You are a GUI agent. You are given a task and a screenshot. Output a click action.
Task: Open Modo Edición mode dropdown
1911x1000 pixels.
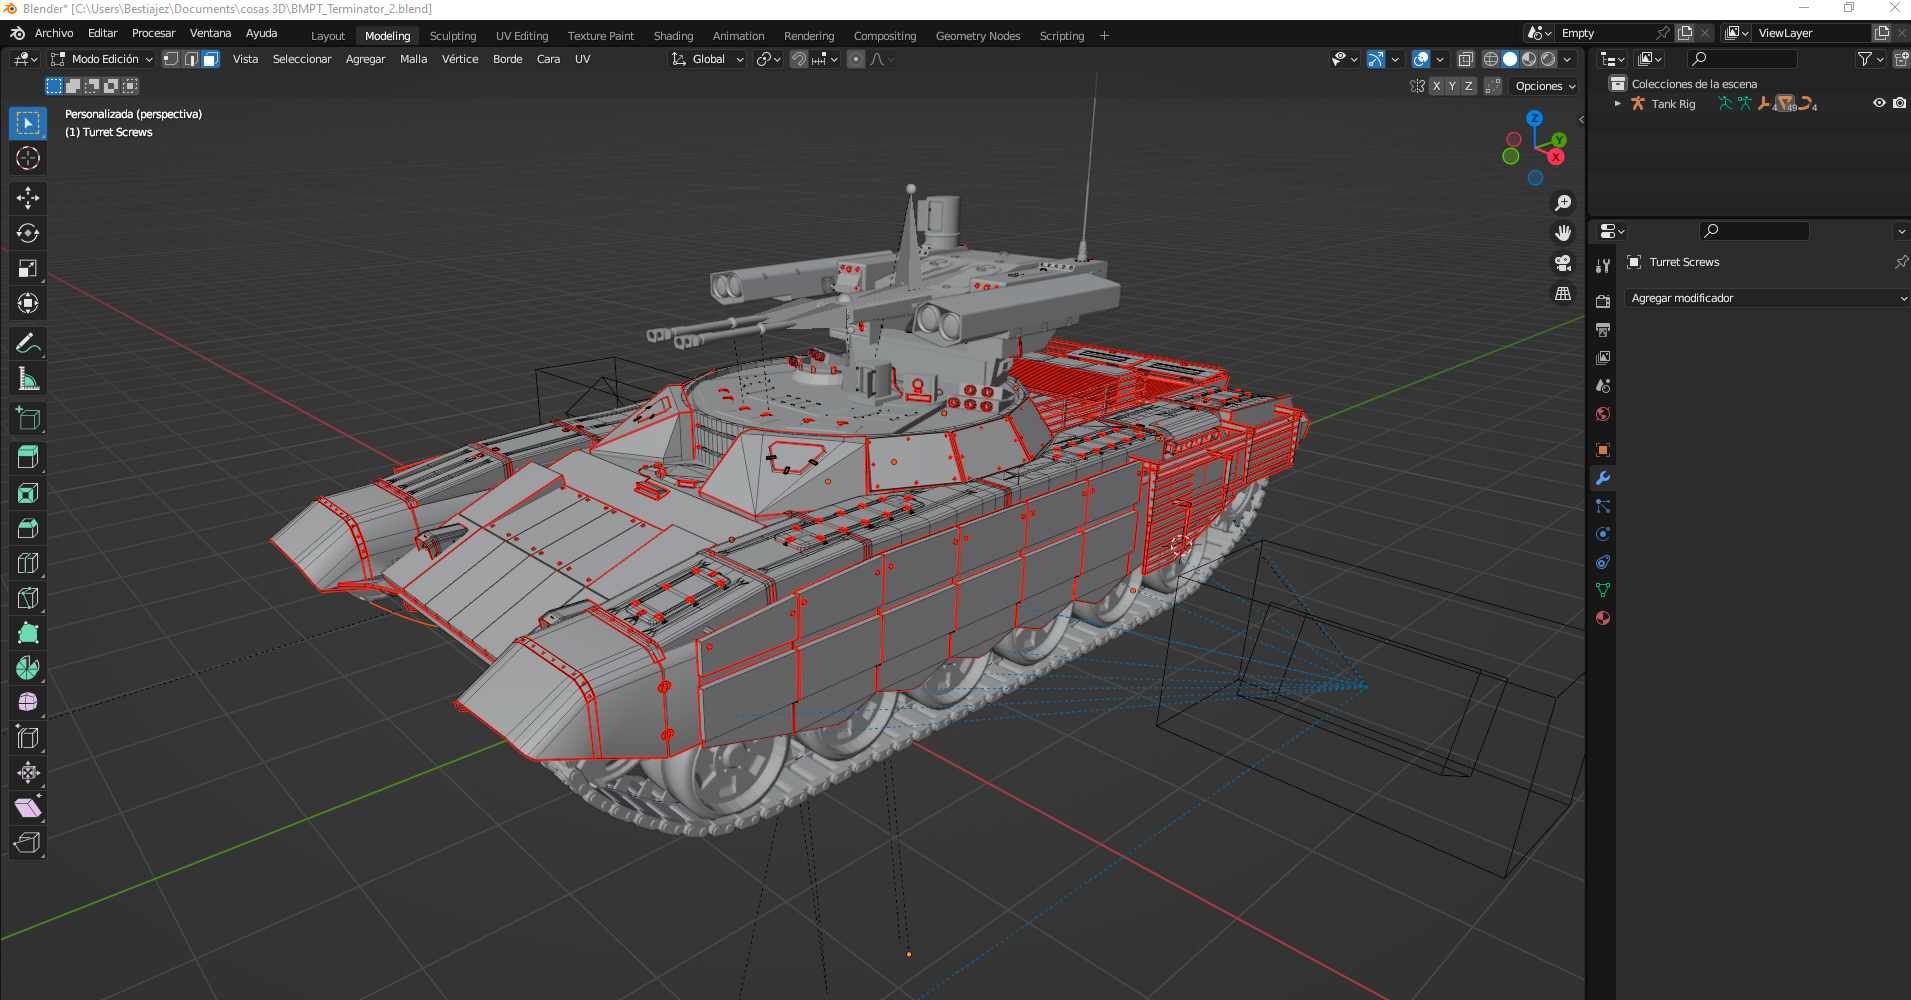coord(101,59)
